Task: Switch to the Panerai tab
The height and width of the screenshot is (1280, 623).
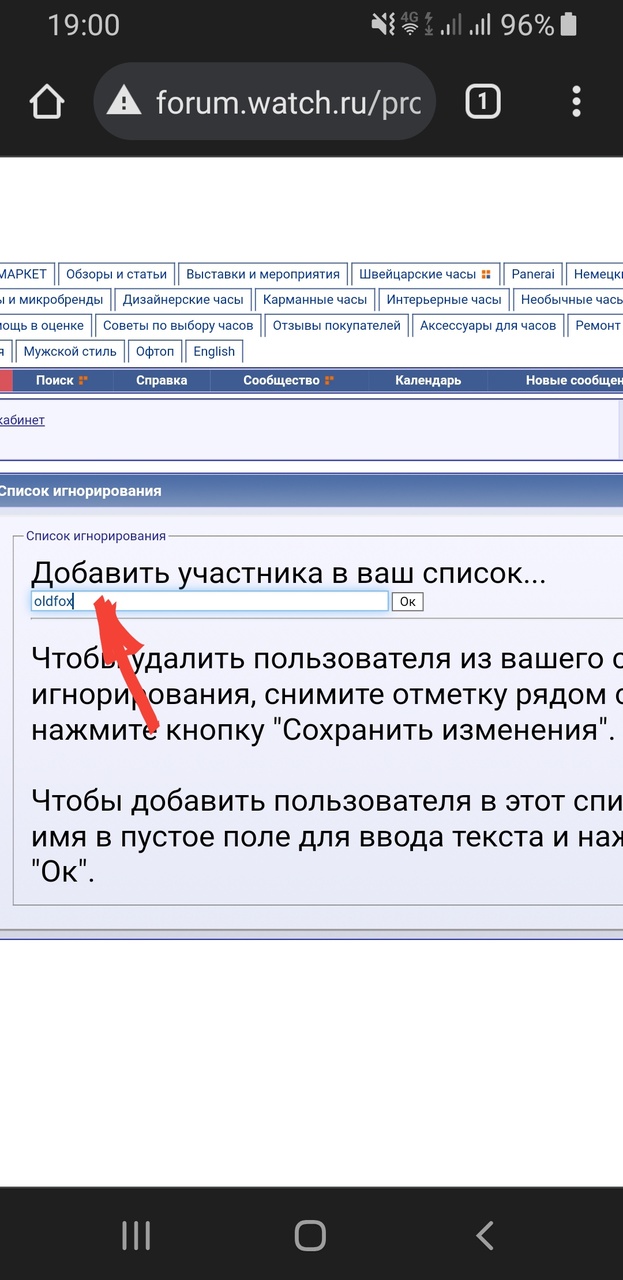Action: [x=531, y=274]
